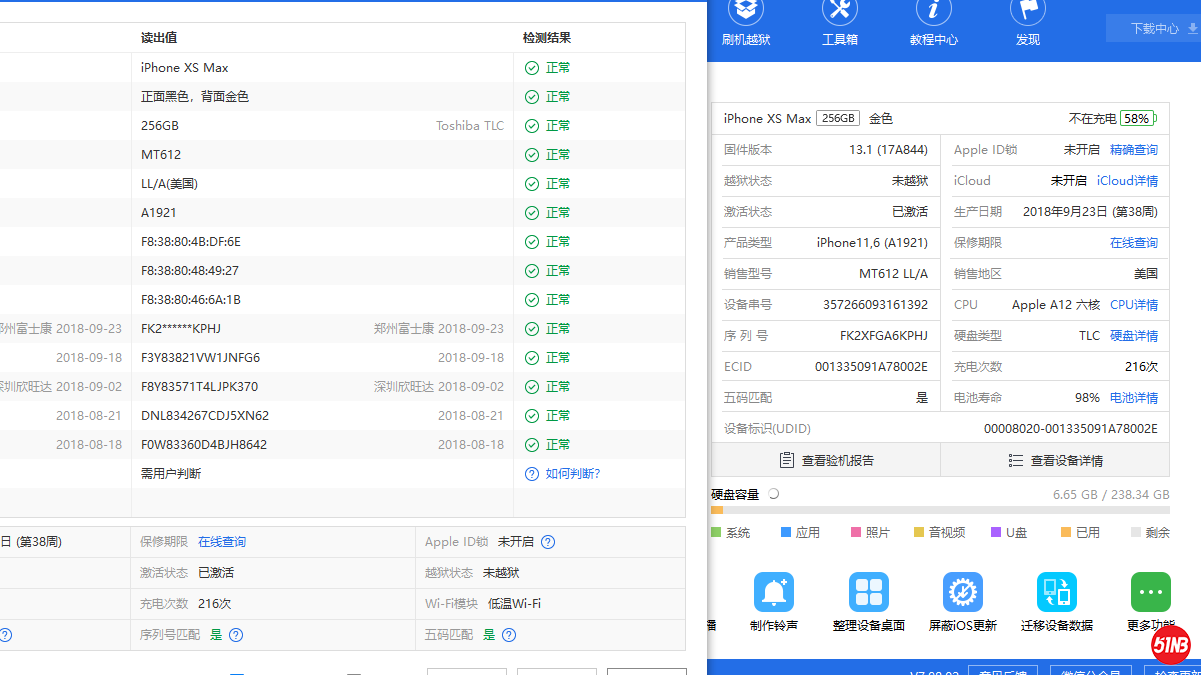Image resolution: width=1201 pixels, height=675 pixels.
Task: Go to 教程中心 tutorial center
Action: pos(933,21)
